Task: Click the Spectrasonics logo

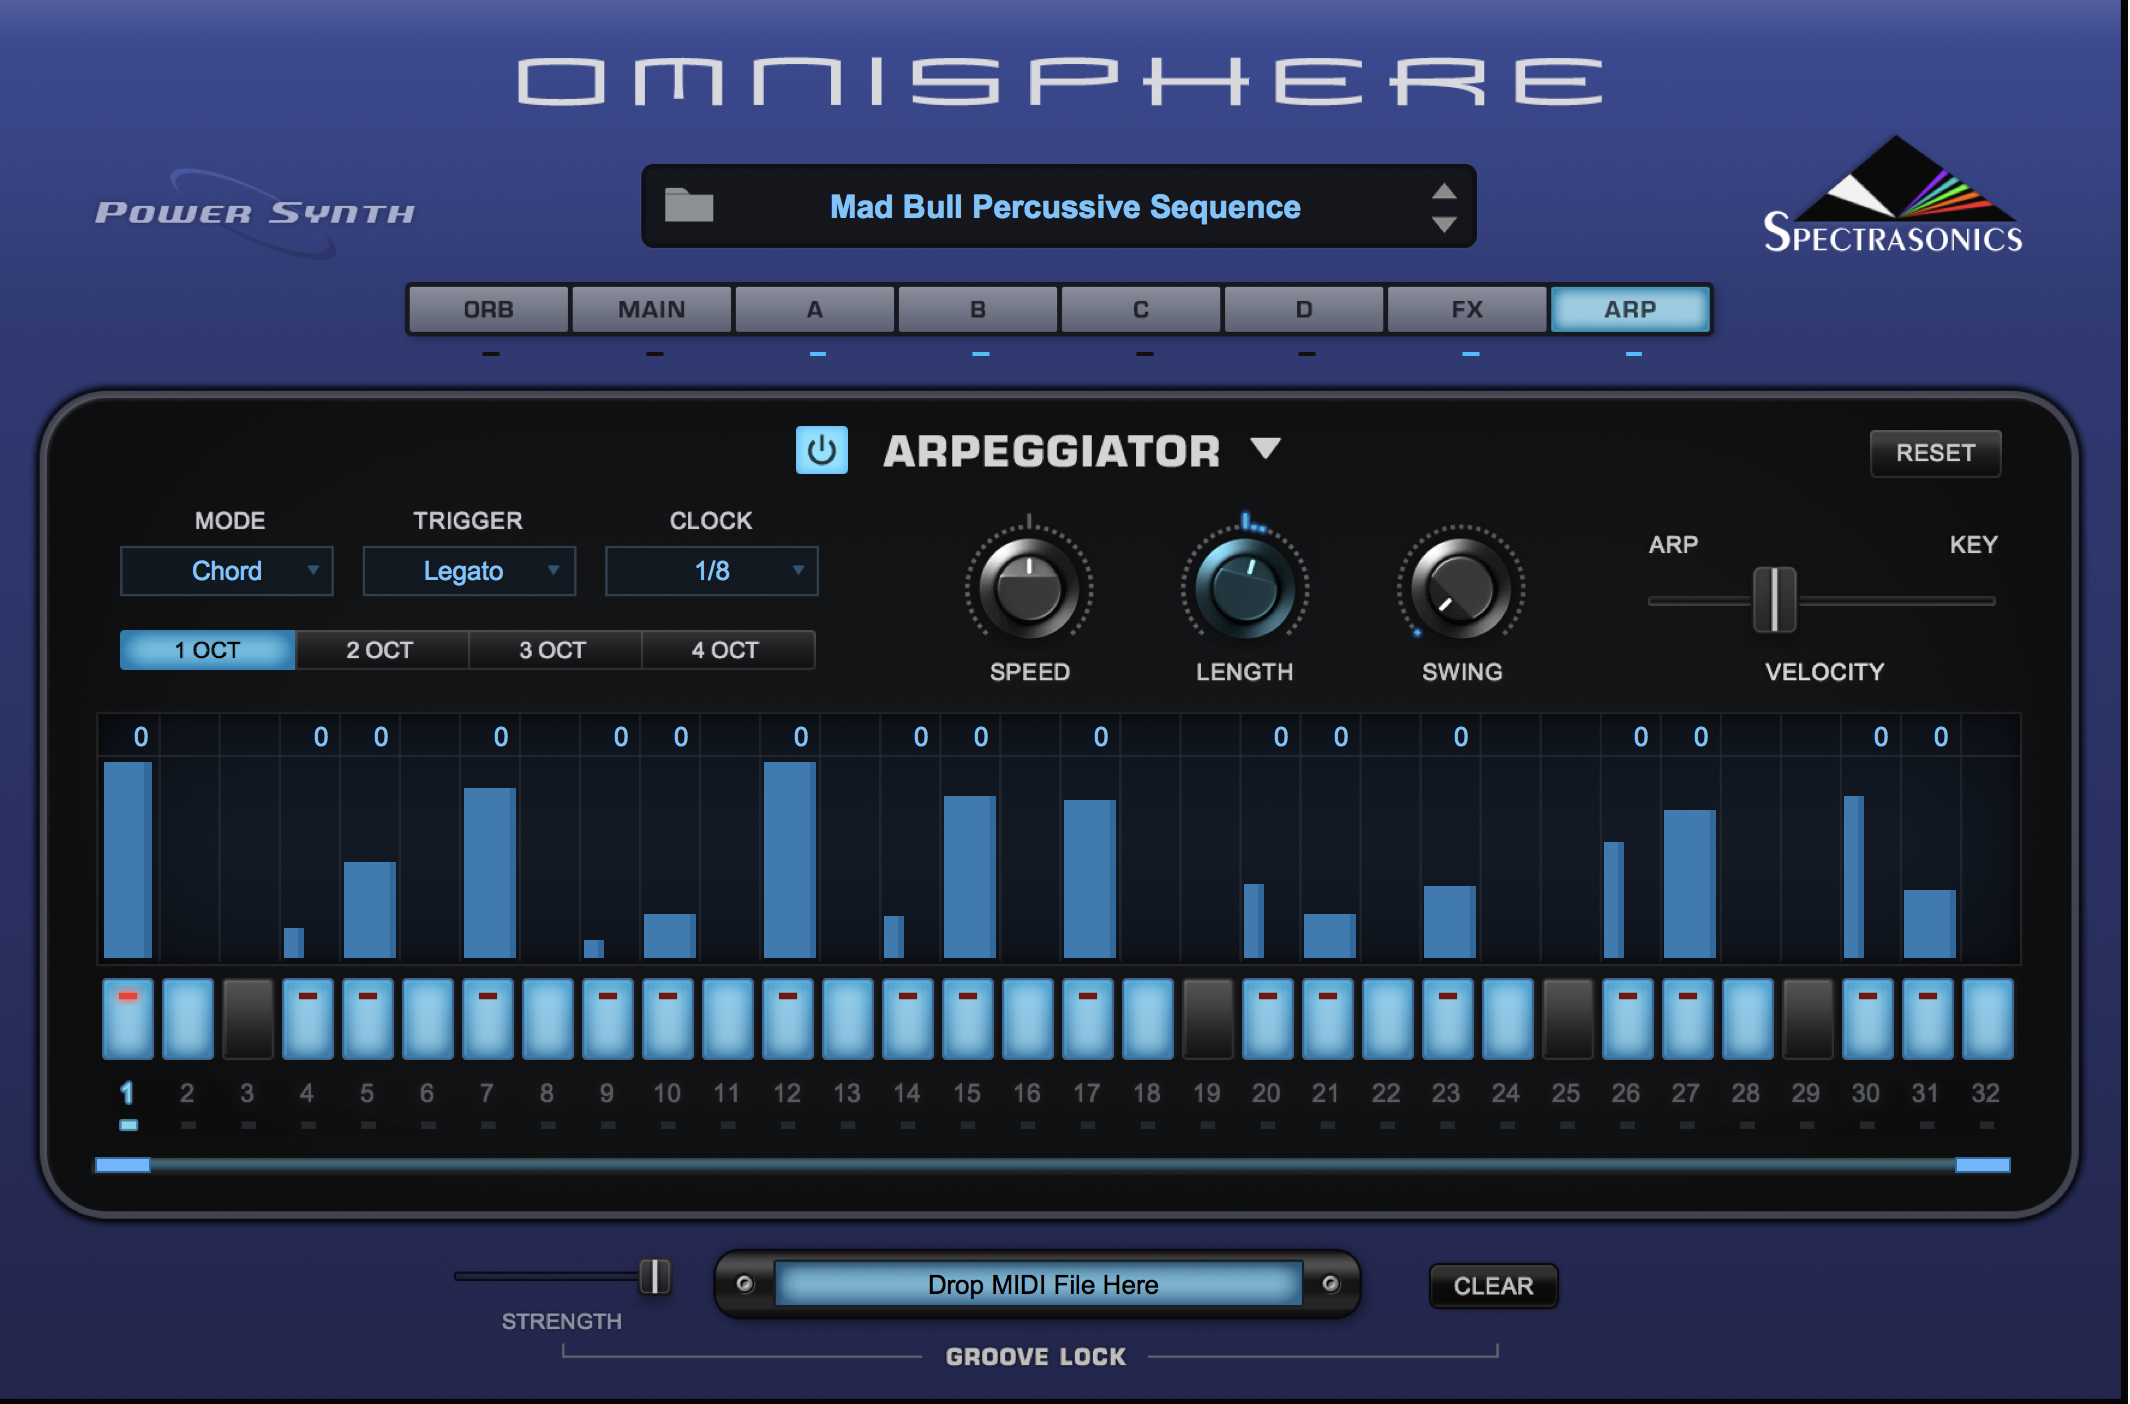Action: pyautogui.click(x=1893, y=196)
